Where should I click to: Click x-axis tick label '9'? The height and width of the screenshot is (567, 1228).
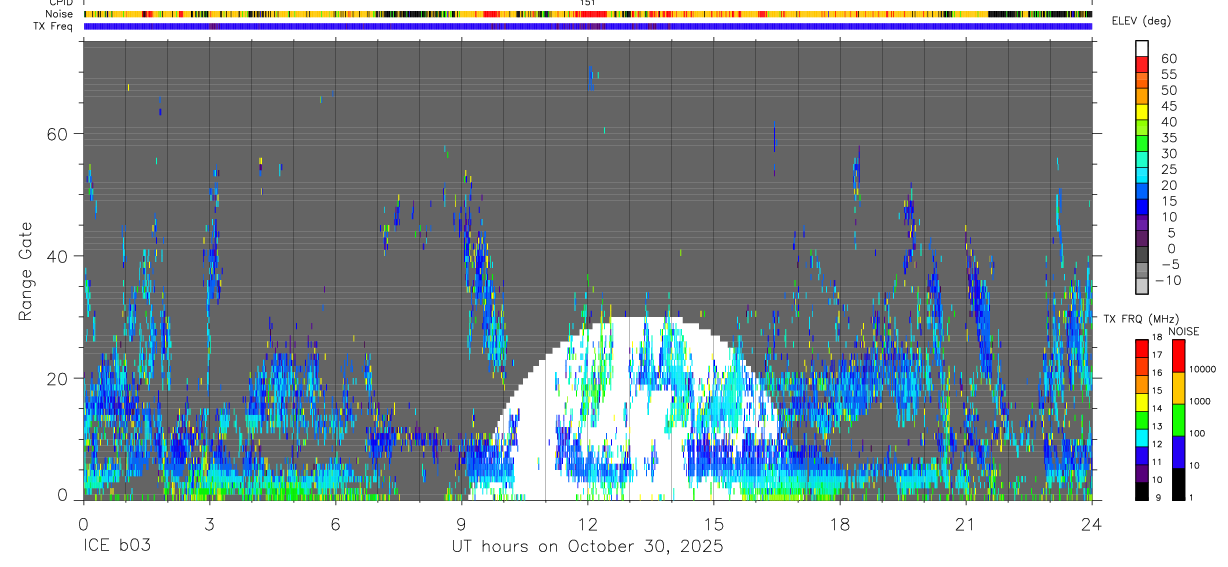point(461,523)
